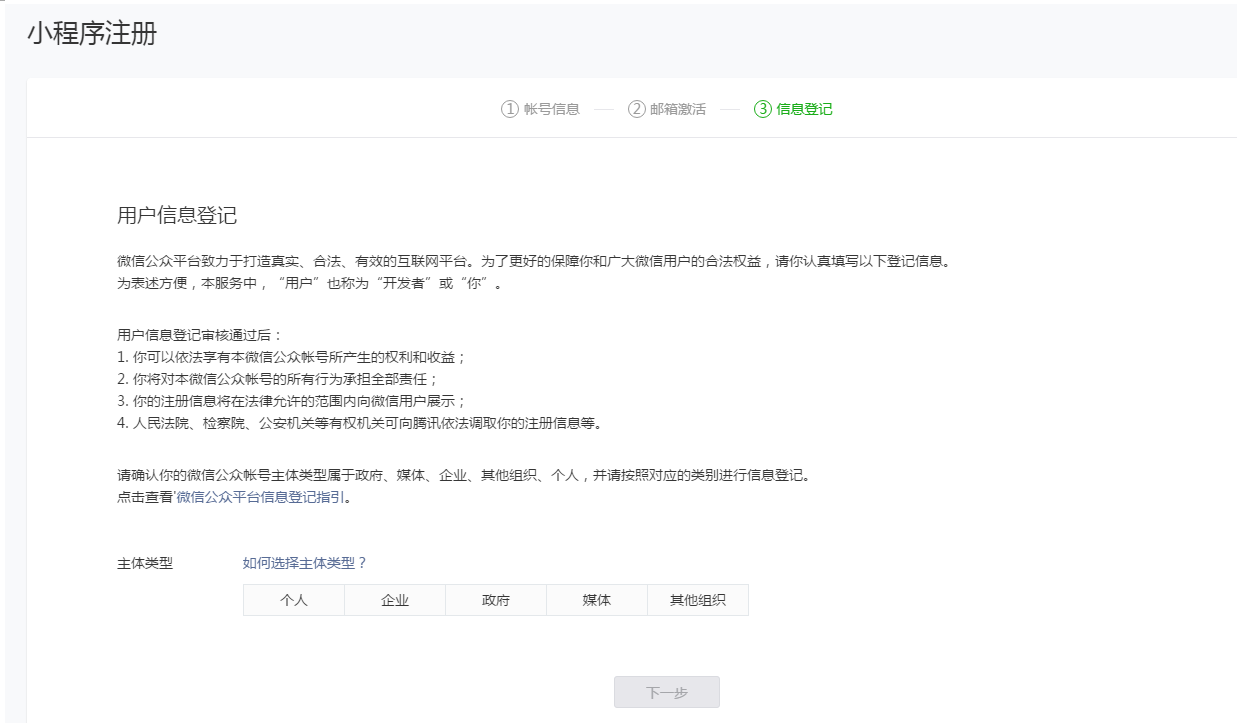Choose 媒体 as the subject type
The image size is (1240, 723).
(x=597, y=600)
